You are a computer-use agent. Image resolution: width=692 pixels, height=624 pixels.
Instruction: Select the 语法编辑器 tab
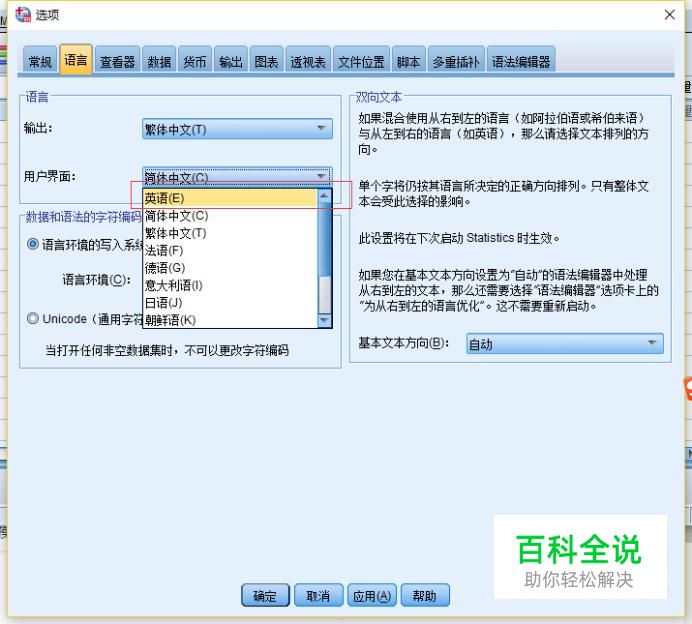tap(521, 61)
